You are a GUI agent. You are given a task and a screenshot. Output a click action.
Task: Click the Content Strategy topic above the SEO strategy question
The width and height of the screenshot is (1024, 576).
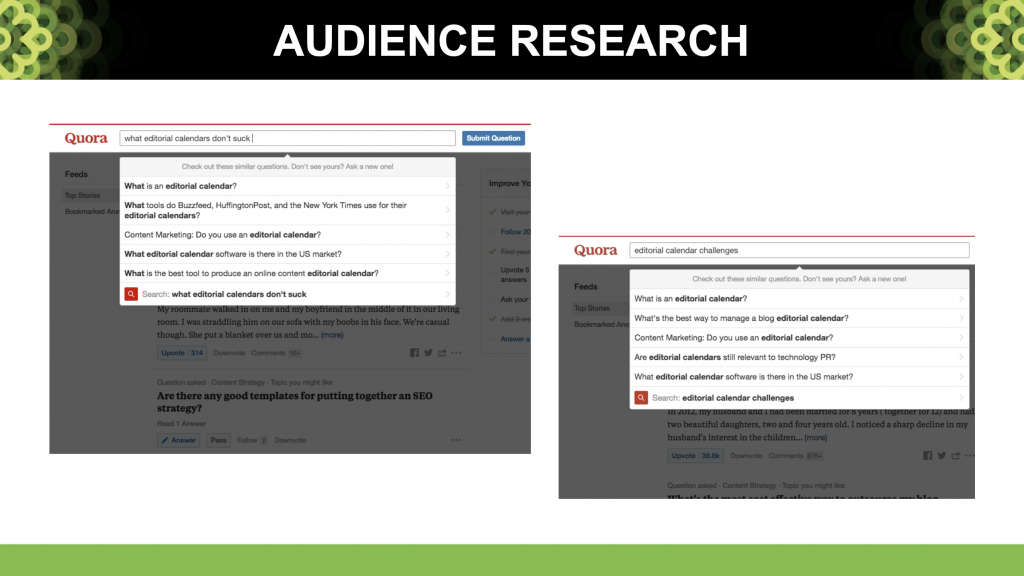tap(238, 383)
